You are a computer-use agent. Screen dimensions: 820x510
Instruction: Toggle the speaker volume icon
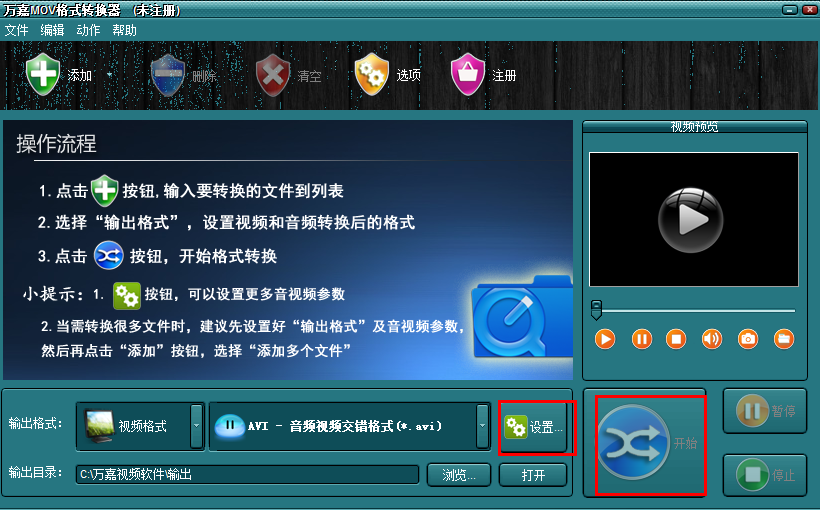712,339
